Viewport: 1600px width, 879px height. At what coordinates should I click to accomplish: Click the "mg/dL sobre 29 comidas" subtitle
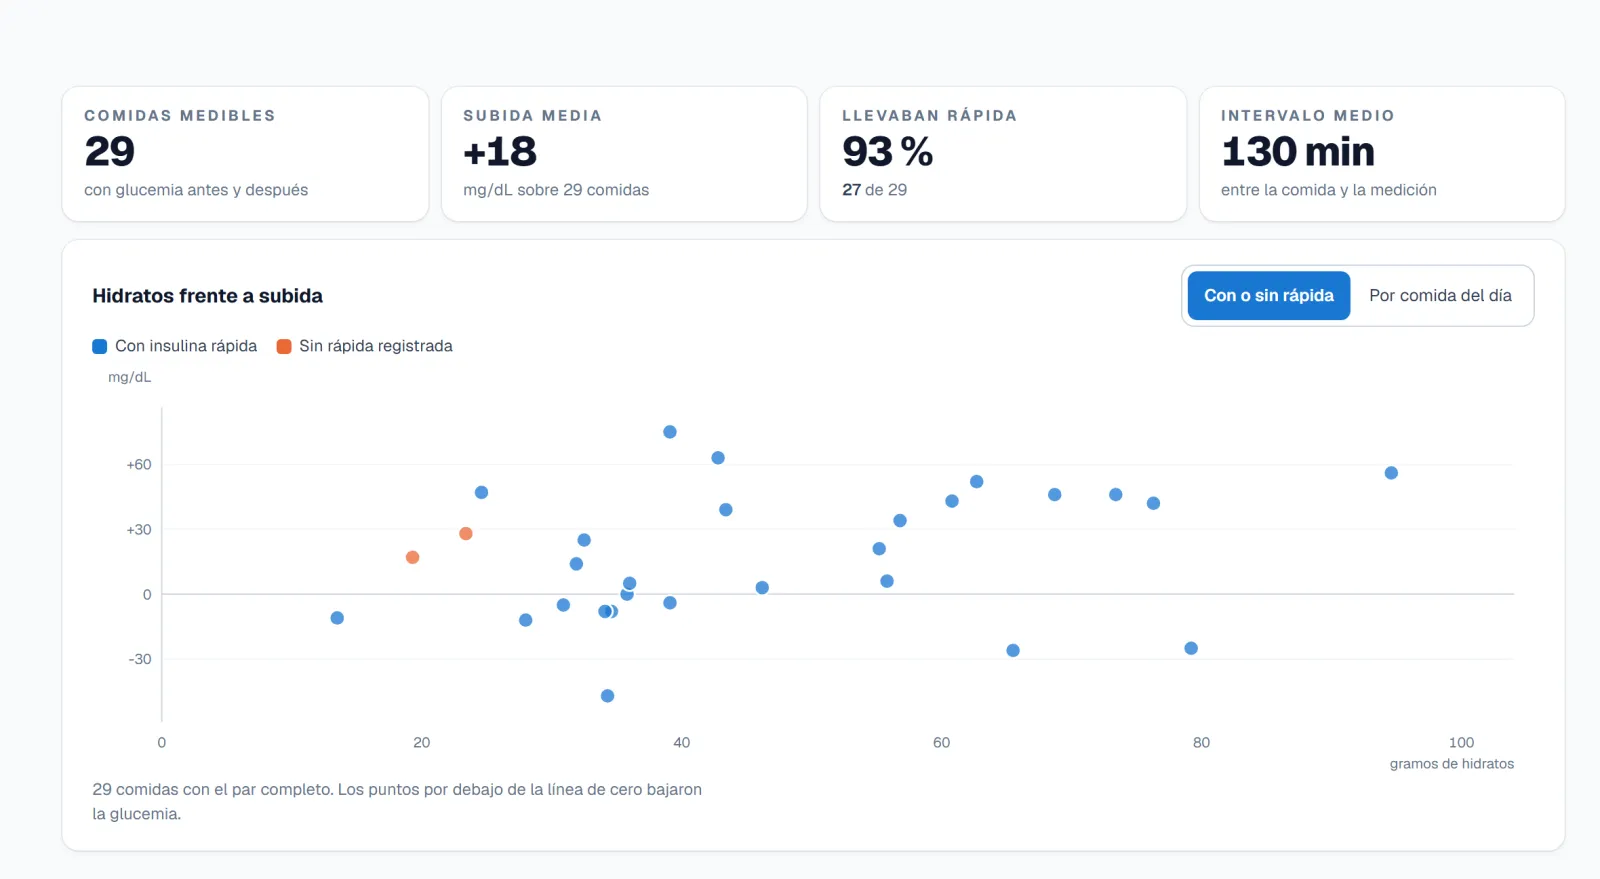click(x=556, y=190)
